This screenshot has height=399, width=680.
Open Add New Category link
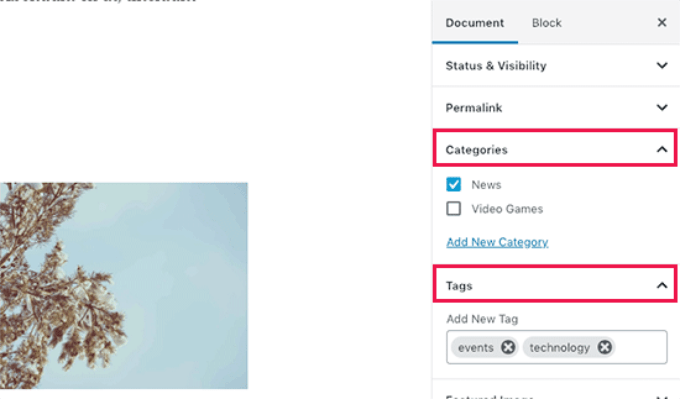497,242
